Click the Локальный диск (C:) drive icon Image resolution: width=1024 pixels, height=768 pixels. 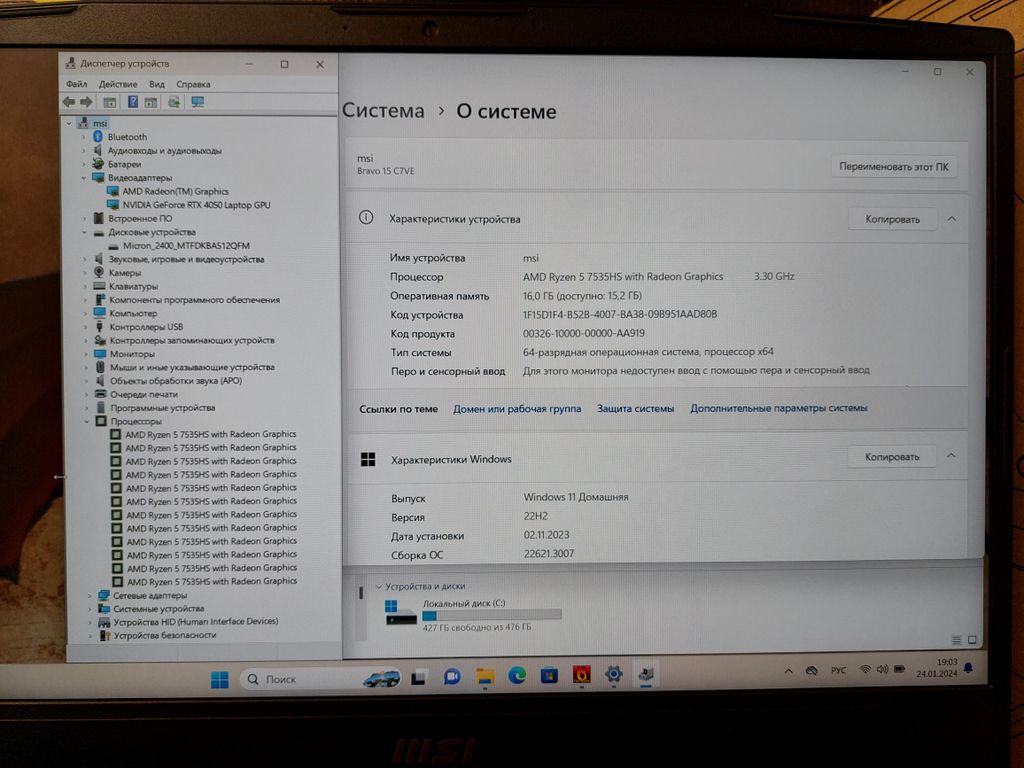point(400,613)
